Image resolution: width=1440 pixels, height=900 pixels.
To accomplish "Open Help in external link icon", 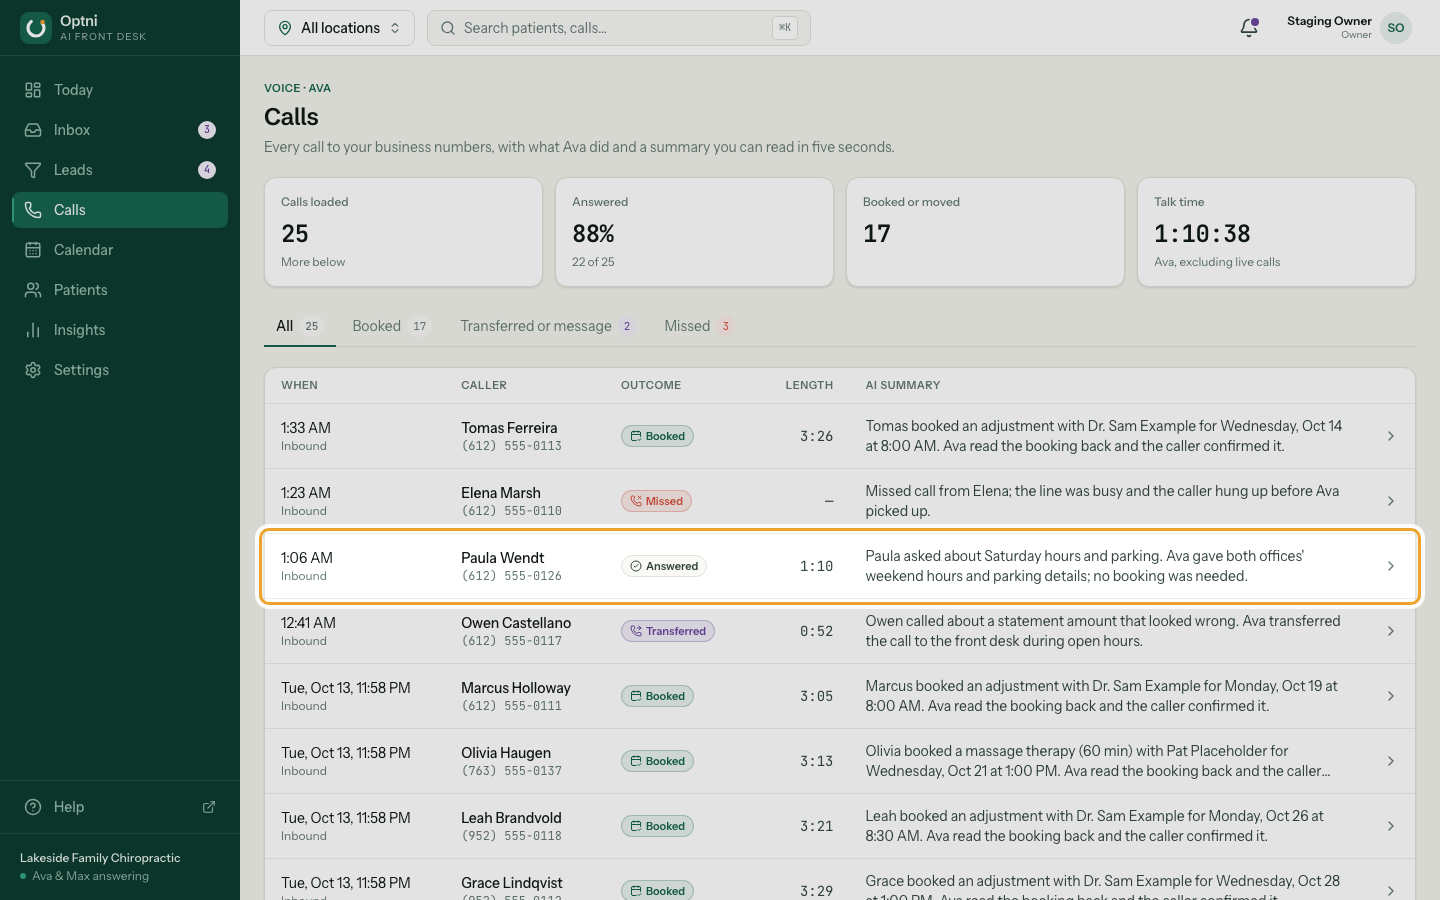I will coord(209,807).
